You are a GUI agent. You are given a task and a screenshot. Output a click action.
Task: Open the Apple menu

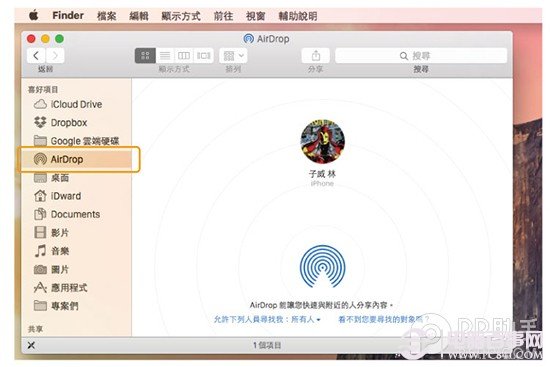(x=34, y=16)
